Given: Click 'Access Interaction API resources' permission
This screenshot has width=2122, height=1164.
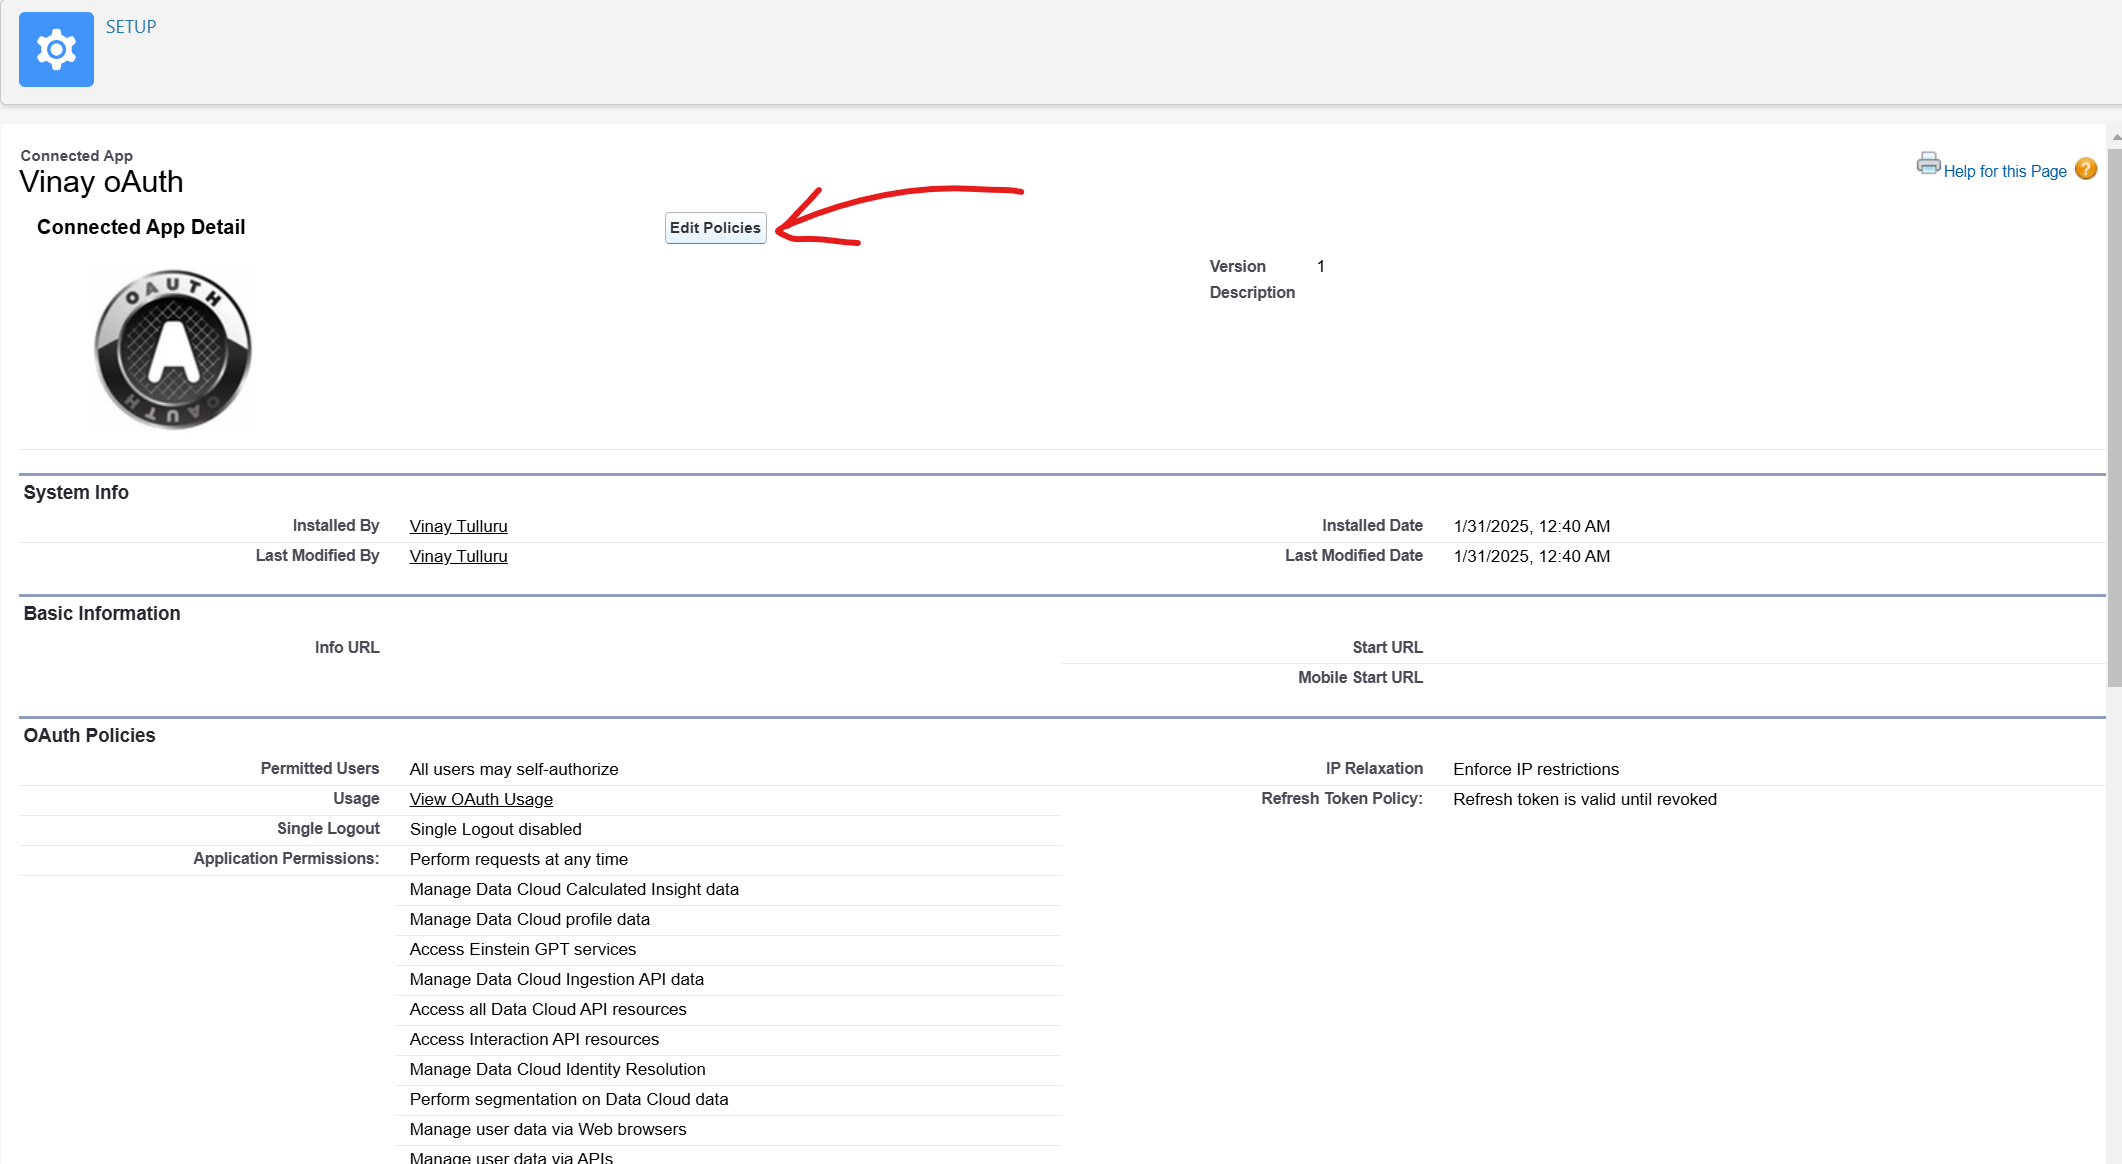Looking at the screenshot, I should (x=534, y=1039).
